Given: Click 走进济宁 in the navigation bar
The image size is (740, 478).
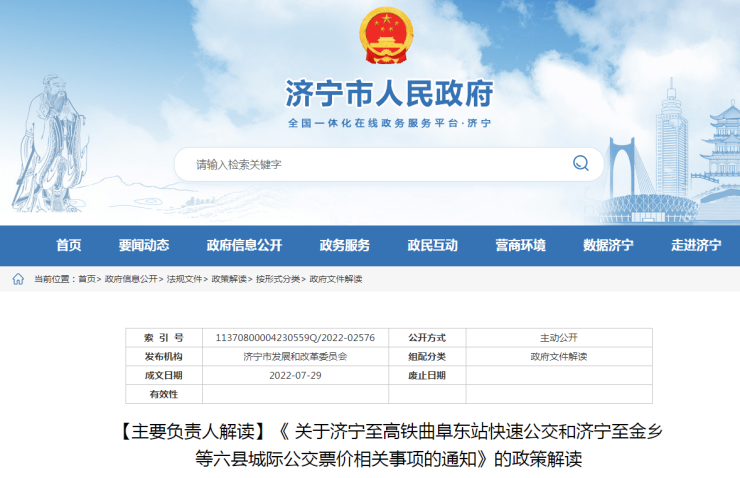Looking at the screenshot, I should 696,246.
